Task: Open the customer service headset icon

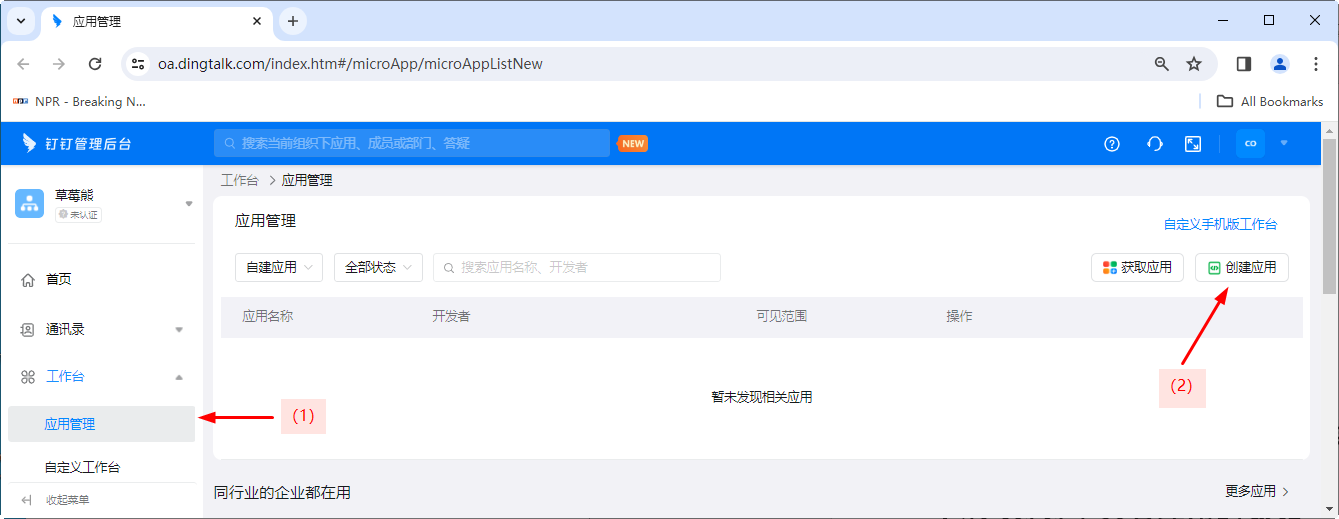Action: [1154, 144]
